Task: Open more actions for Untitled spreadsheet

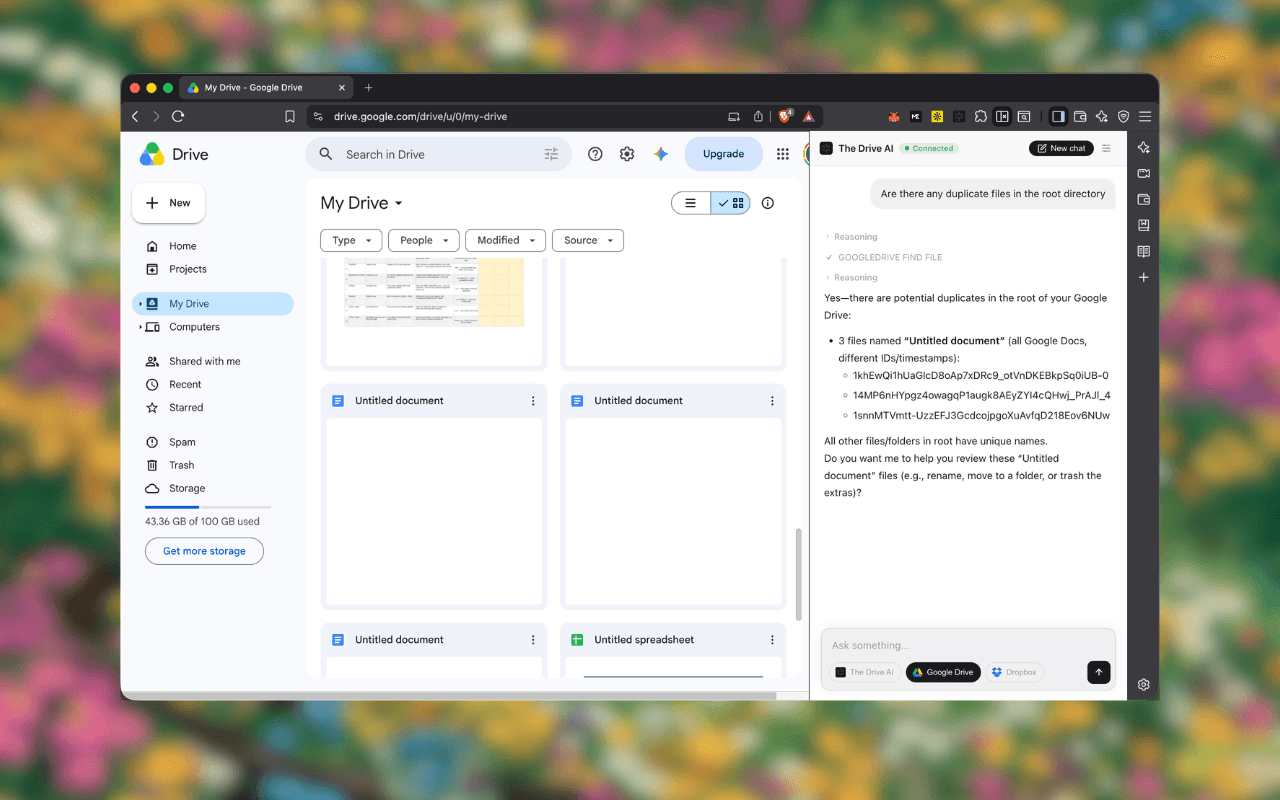Action: [772, 640]
